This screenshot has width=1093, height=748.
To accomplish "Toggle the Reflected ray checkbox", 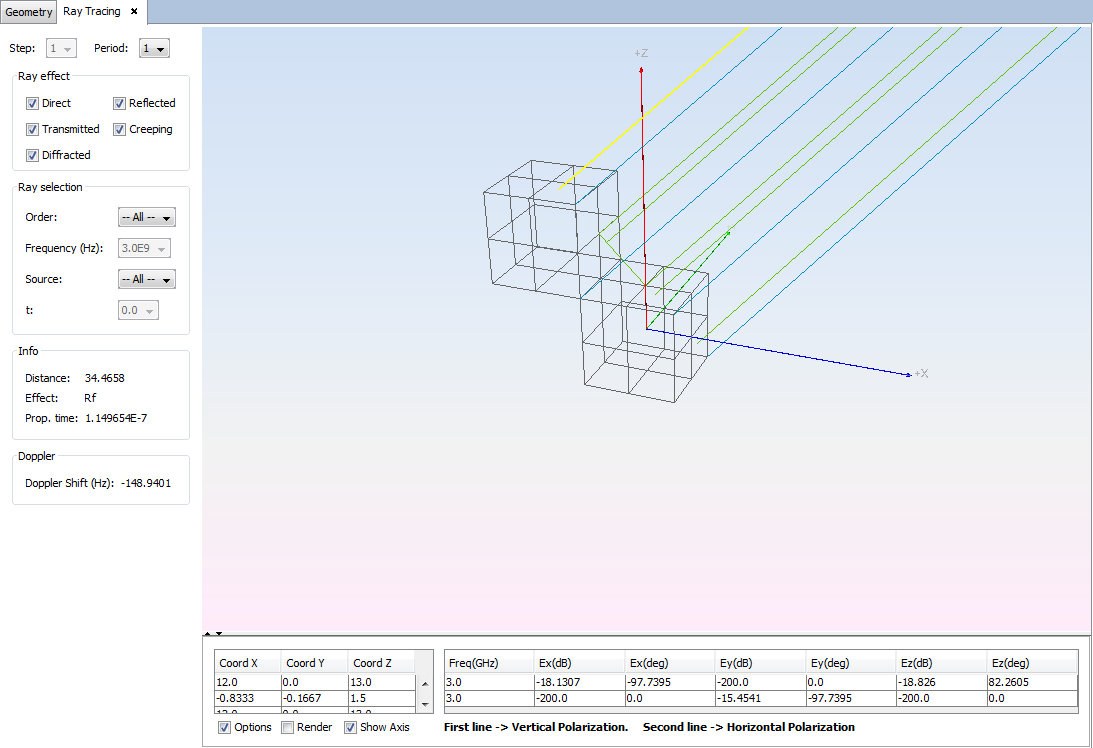I will pos(120,103).
